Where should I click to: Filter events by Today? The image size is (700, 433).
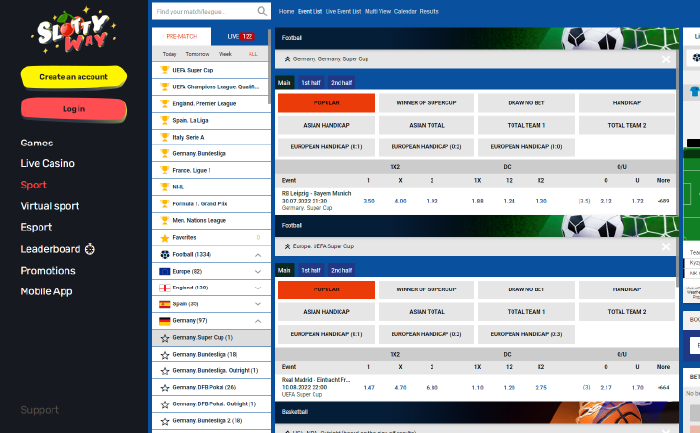pyautogui.click(x=169, y=54)
